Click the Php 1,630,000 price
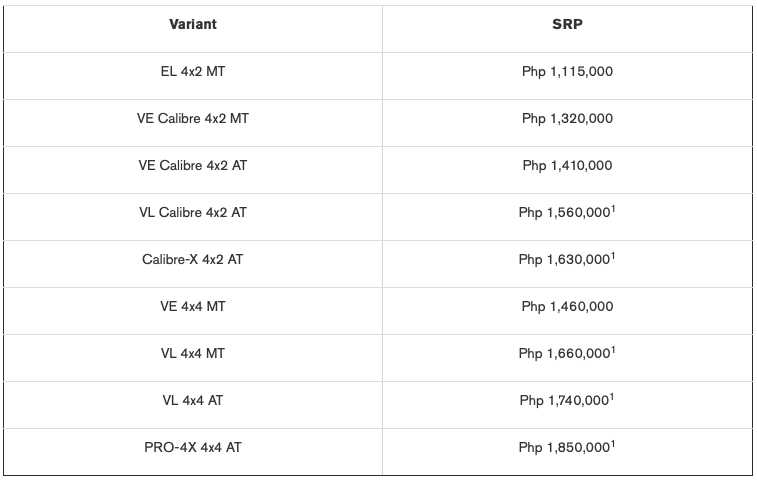 tap(566, 259)
